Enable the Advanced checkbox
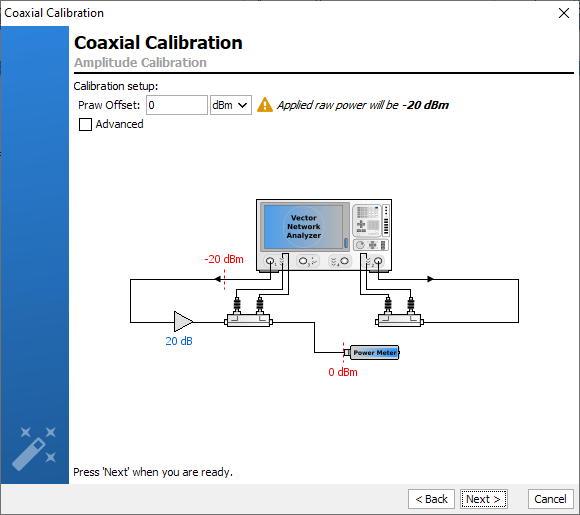The height and width of the screenshot is (515, 580). pos(85,124)
